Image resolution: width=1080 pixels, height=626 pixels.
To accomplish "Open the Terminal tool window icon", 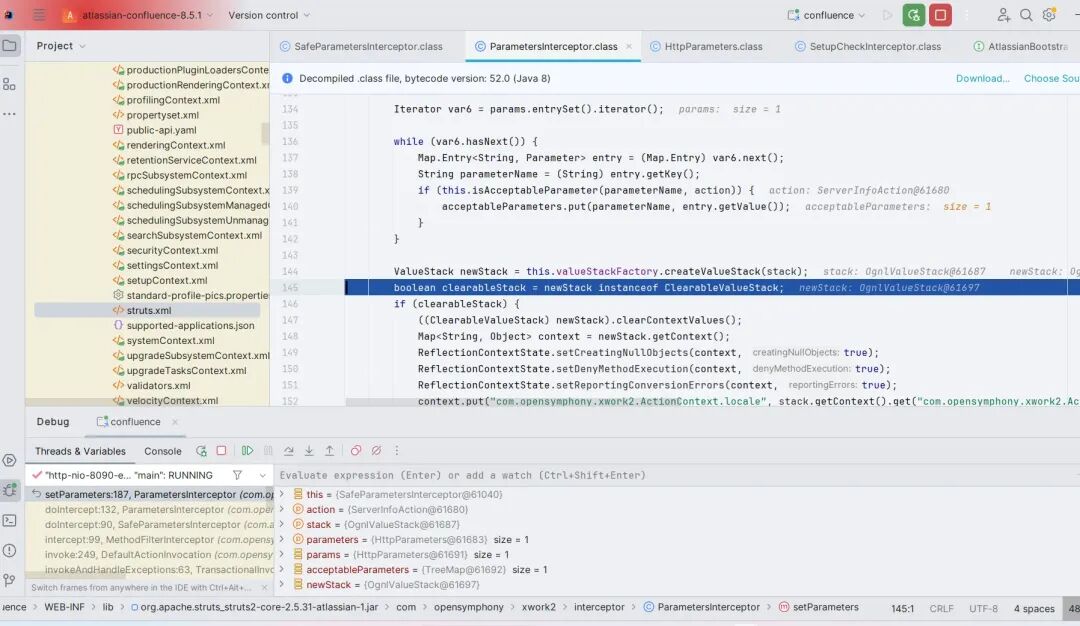I will click(x=10, y=521).
